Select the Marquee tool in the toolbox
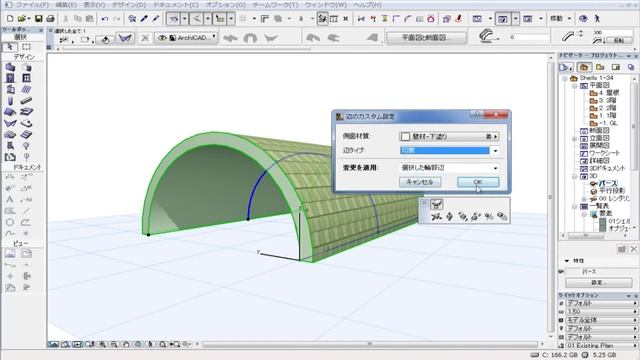Screen dimensions: 640x360 click(x=27, y=47)
